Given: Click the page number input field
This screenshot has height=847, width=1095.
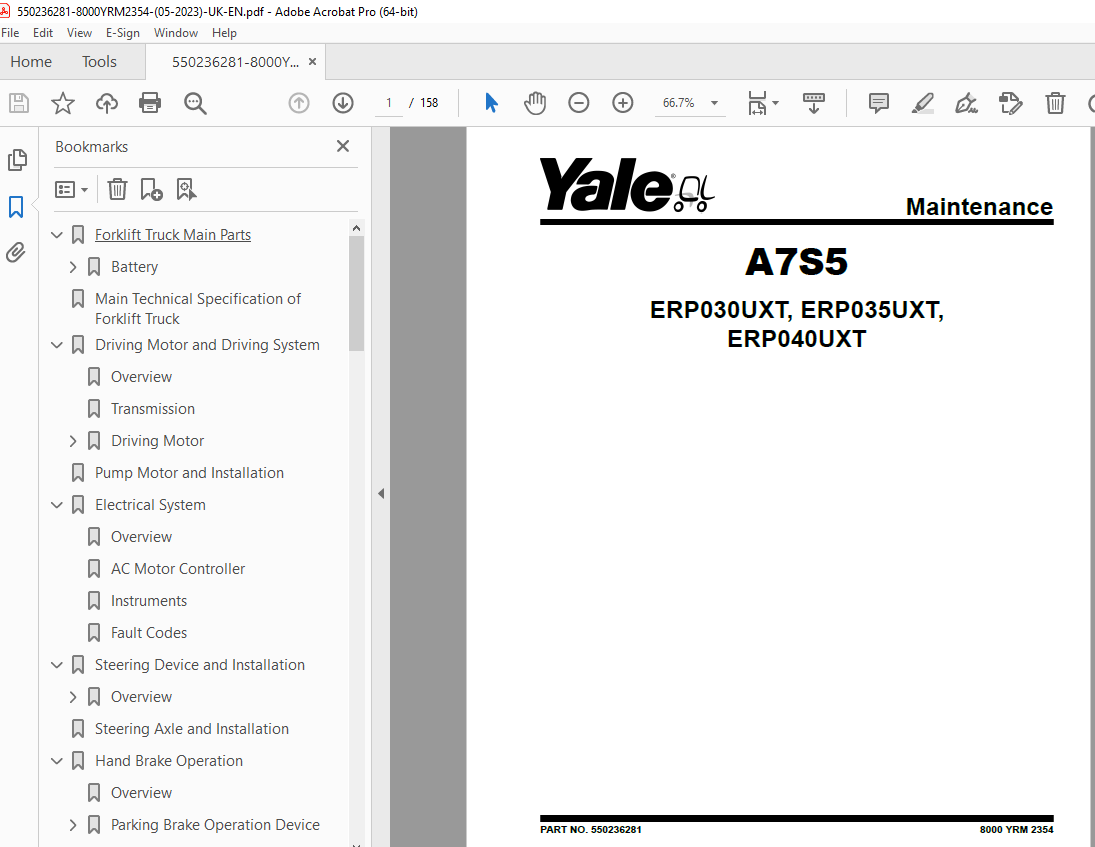Looking at the screenshot, I should click(x=389, y=103).
